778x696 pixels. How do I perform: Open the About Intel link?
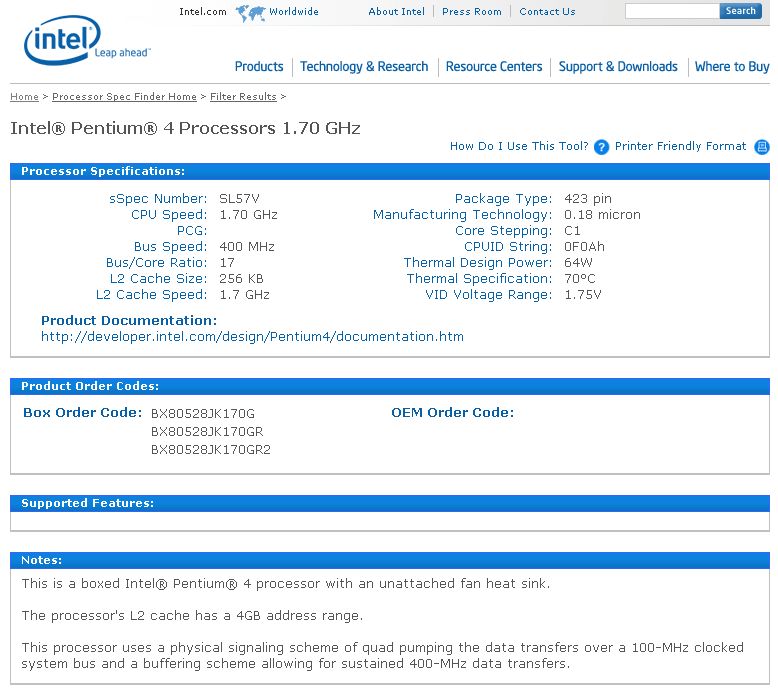tap(396, 12)
